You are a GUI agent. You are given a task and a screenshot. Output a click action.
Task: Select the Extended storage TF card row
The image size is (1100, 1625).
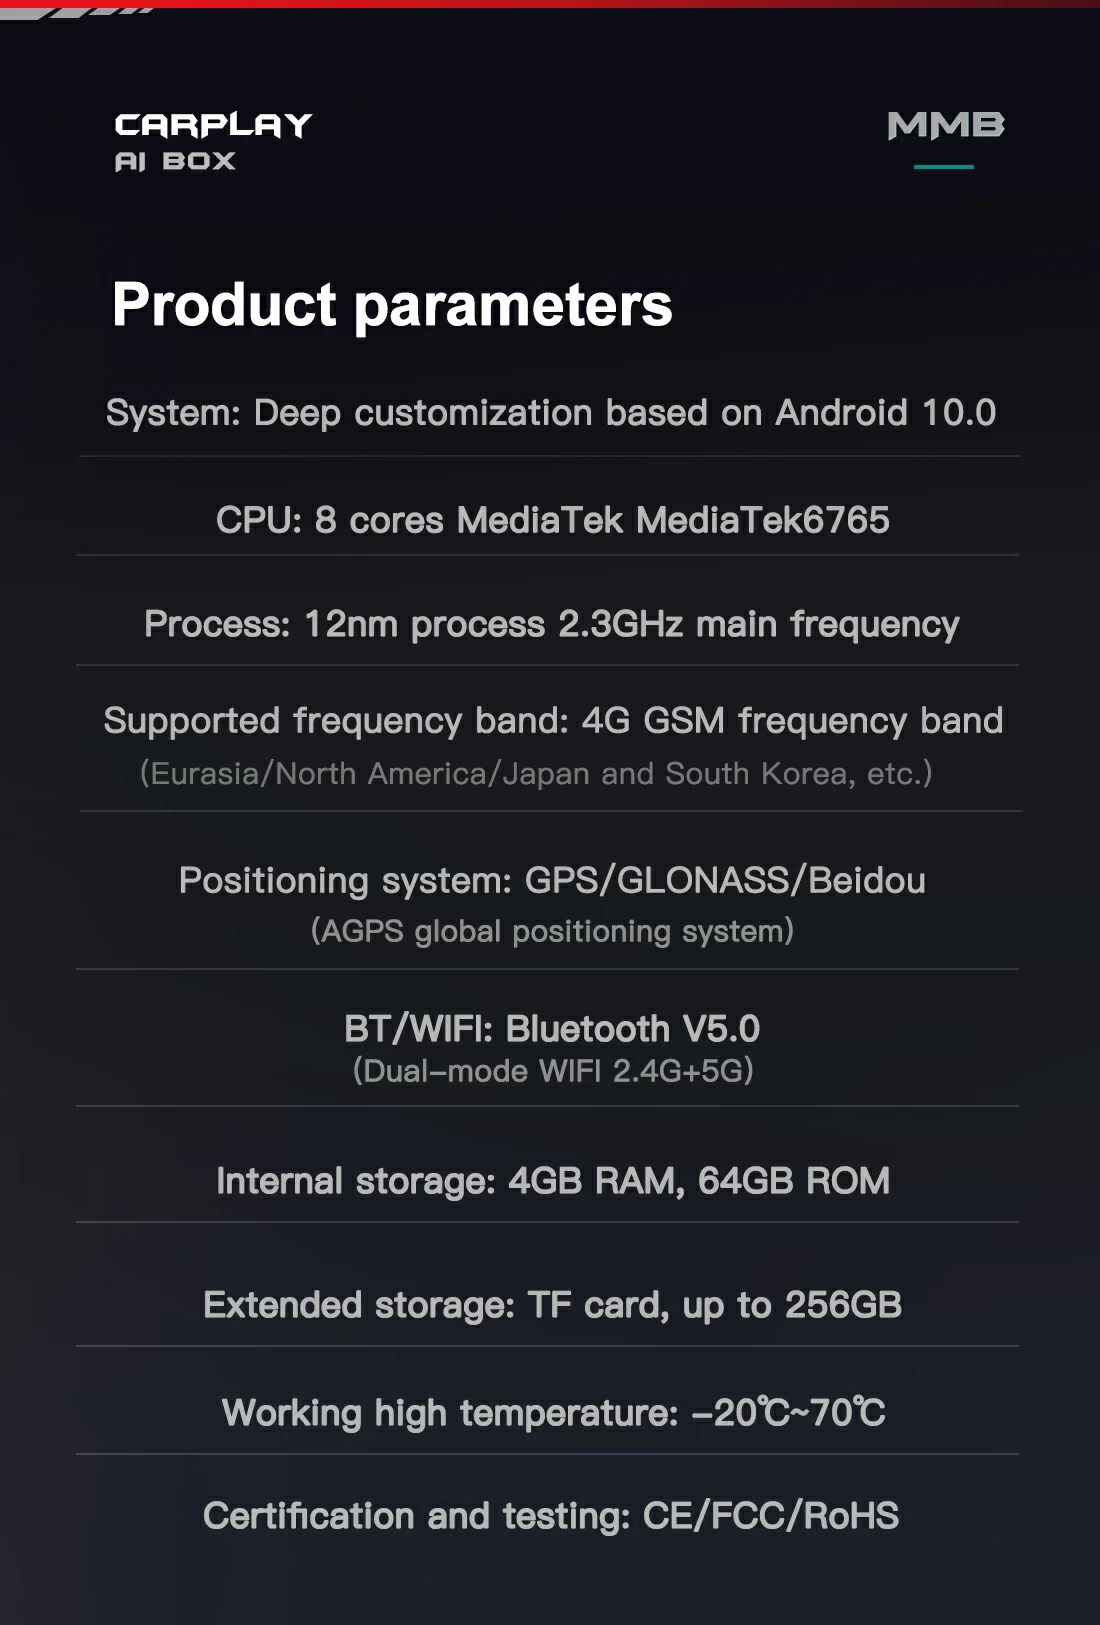click(553, 1305)
